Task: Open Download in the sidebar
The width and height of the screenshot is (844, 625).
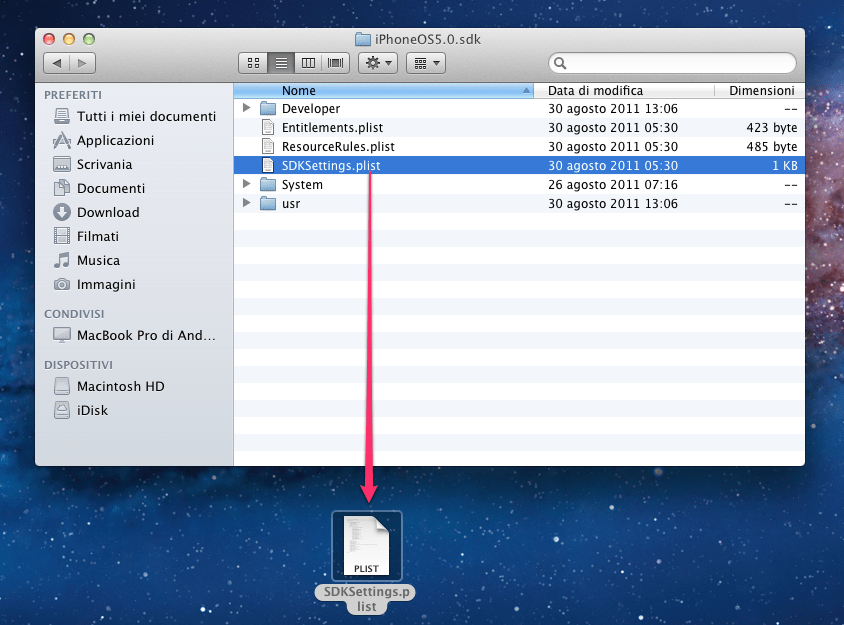Action: (97, 212)
